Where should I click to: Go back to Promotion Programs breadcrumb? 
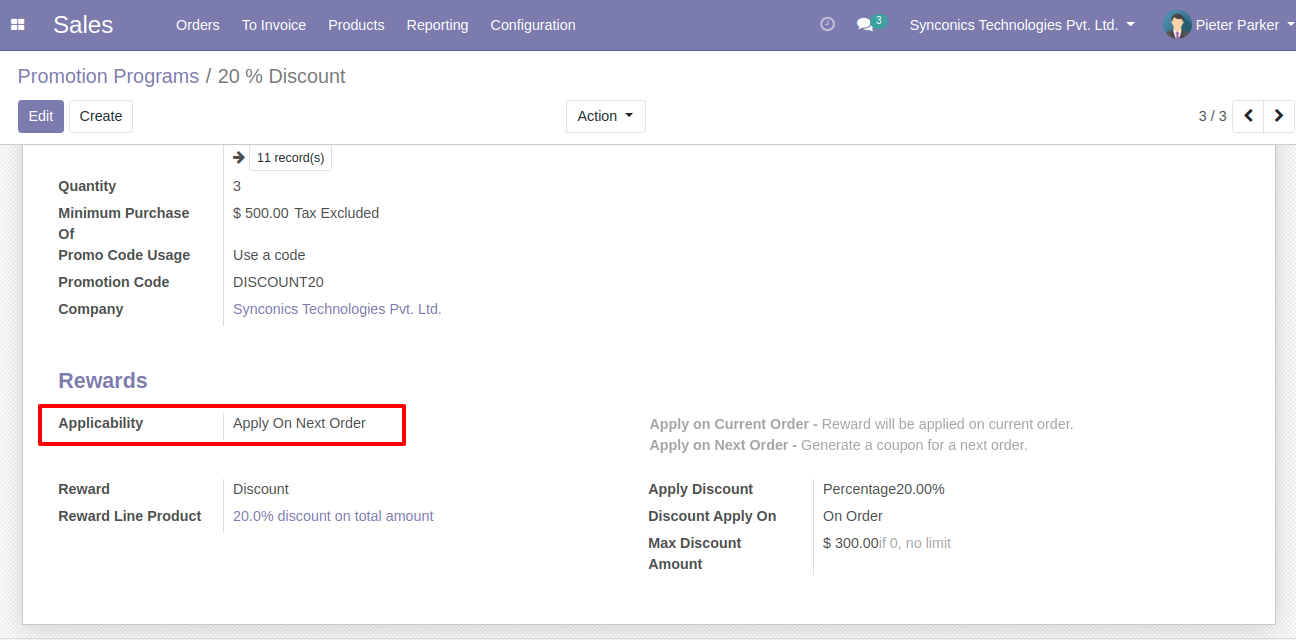[108, 76]
